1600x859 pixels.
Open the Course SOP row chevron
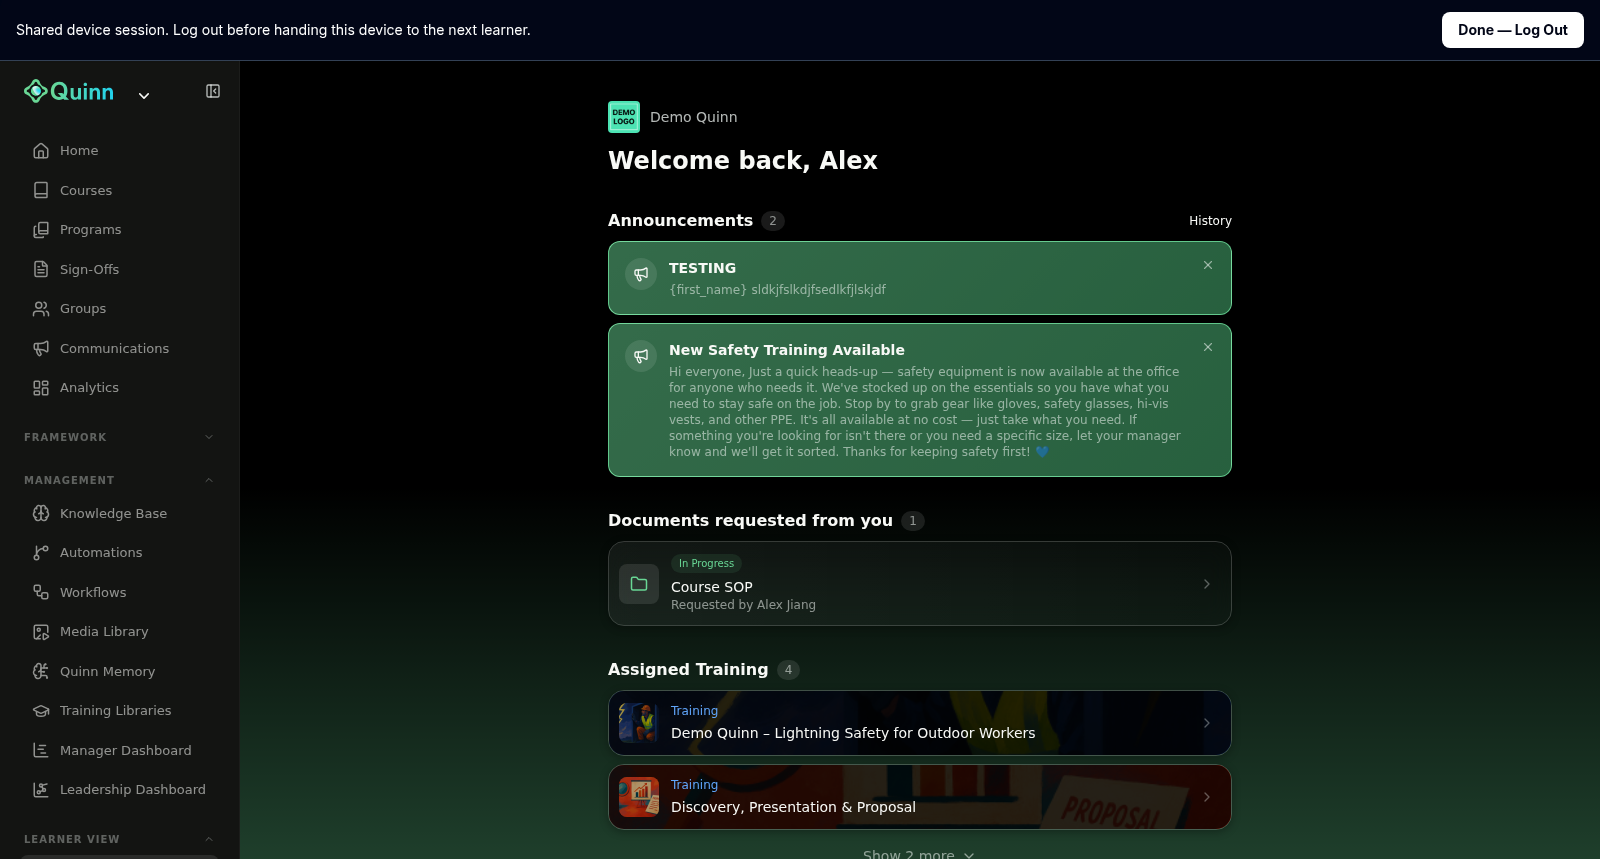click(x=1207, y=584)
